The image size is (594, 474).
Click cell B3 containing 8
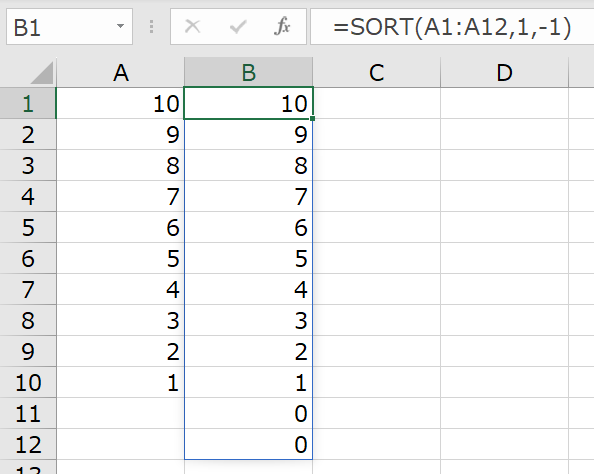pyautogui.click(x=249, y=166)
